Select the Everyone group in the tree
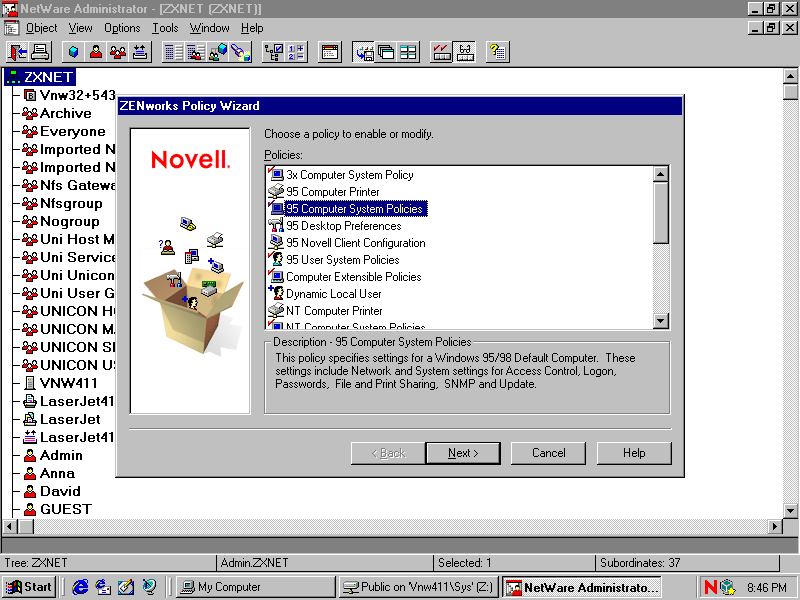The width and height of the screenshot is (800, 600). tap(72, 131)
